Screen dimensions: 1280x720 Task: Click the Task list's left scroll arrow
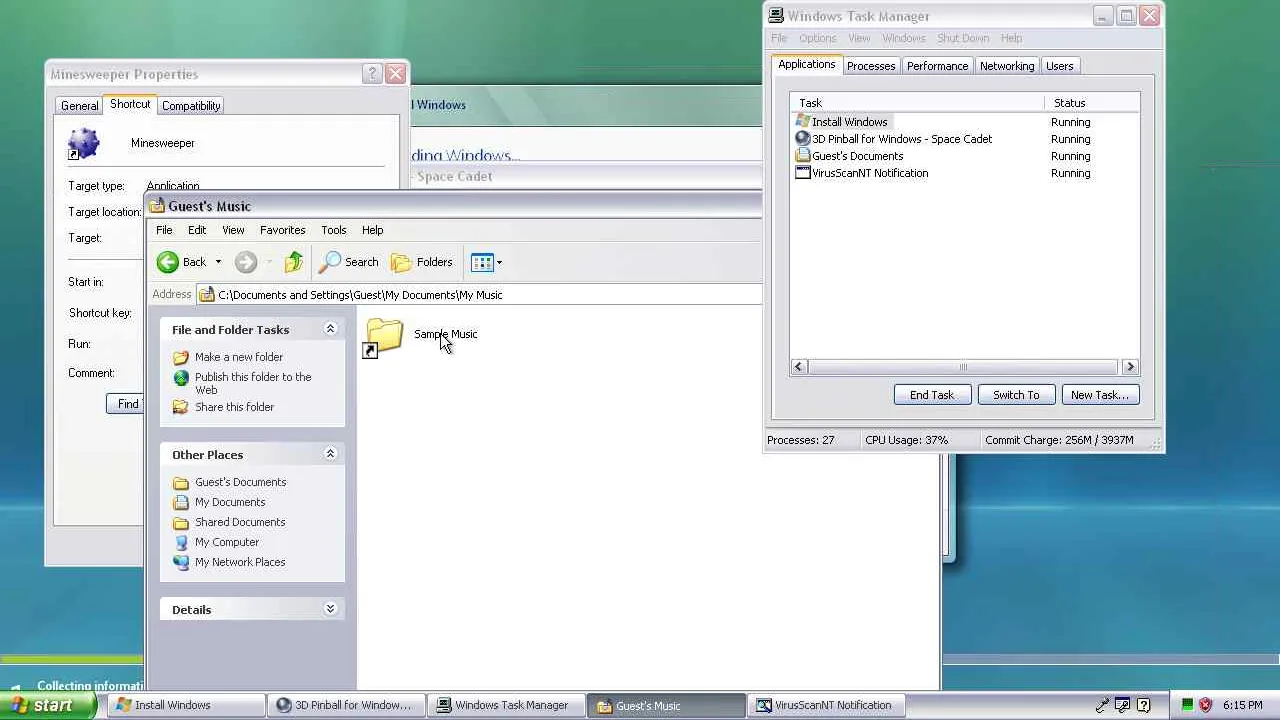798,367
